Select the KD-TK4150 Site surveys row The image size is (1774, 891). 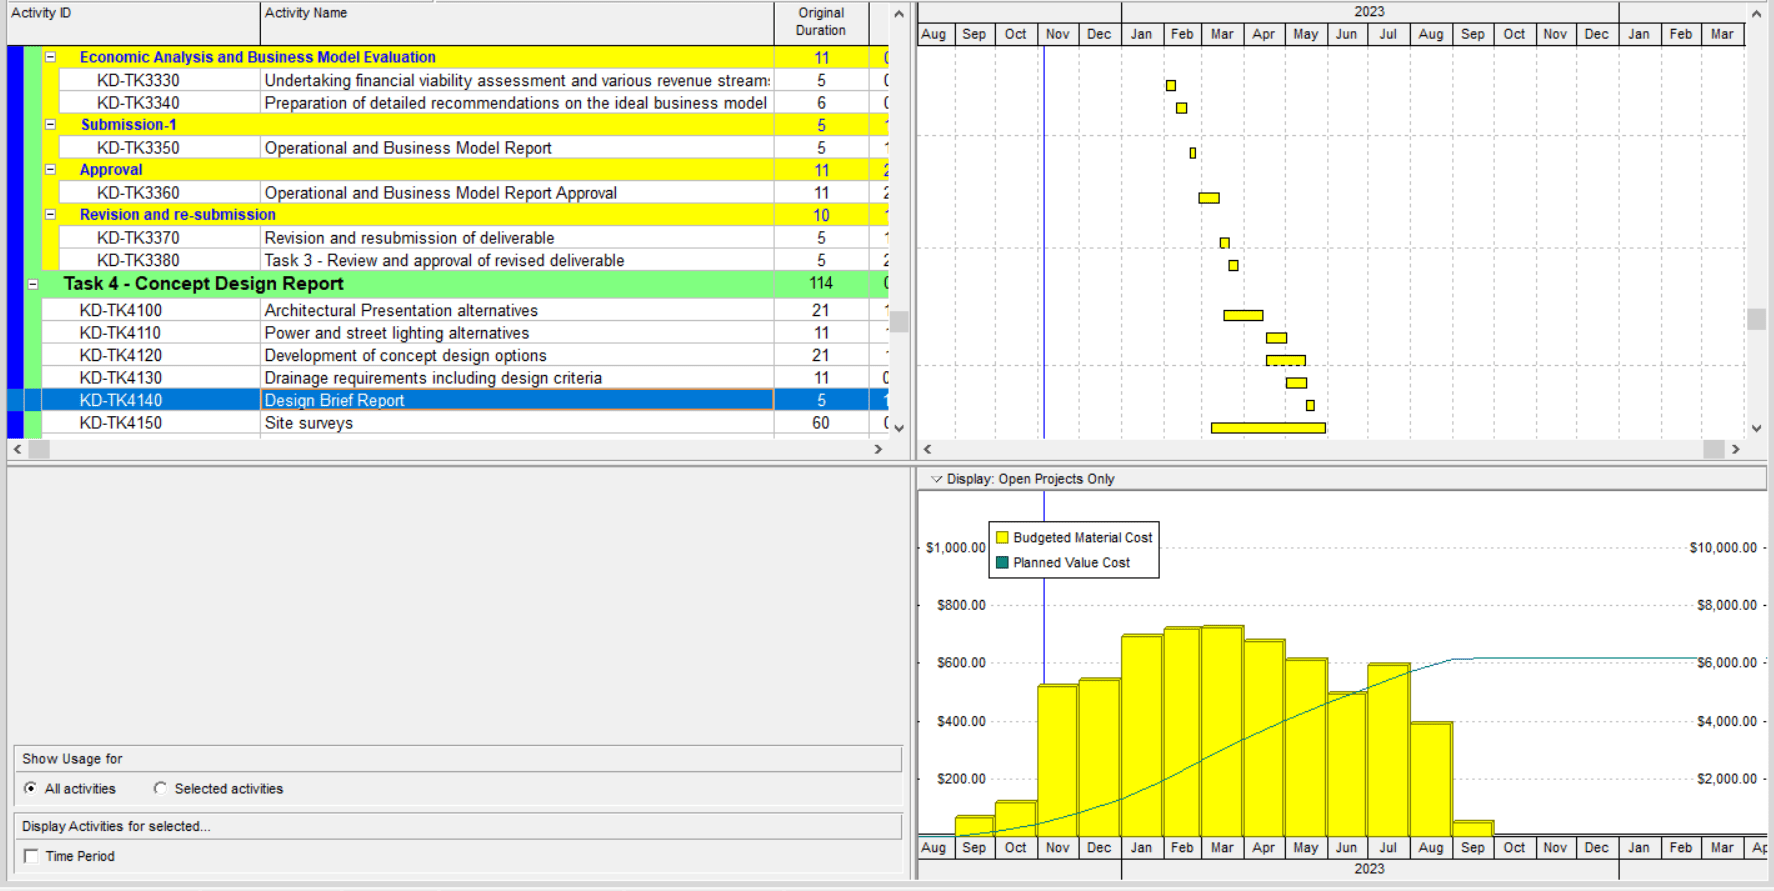click(308, 423)
